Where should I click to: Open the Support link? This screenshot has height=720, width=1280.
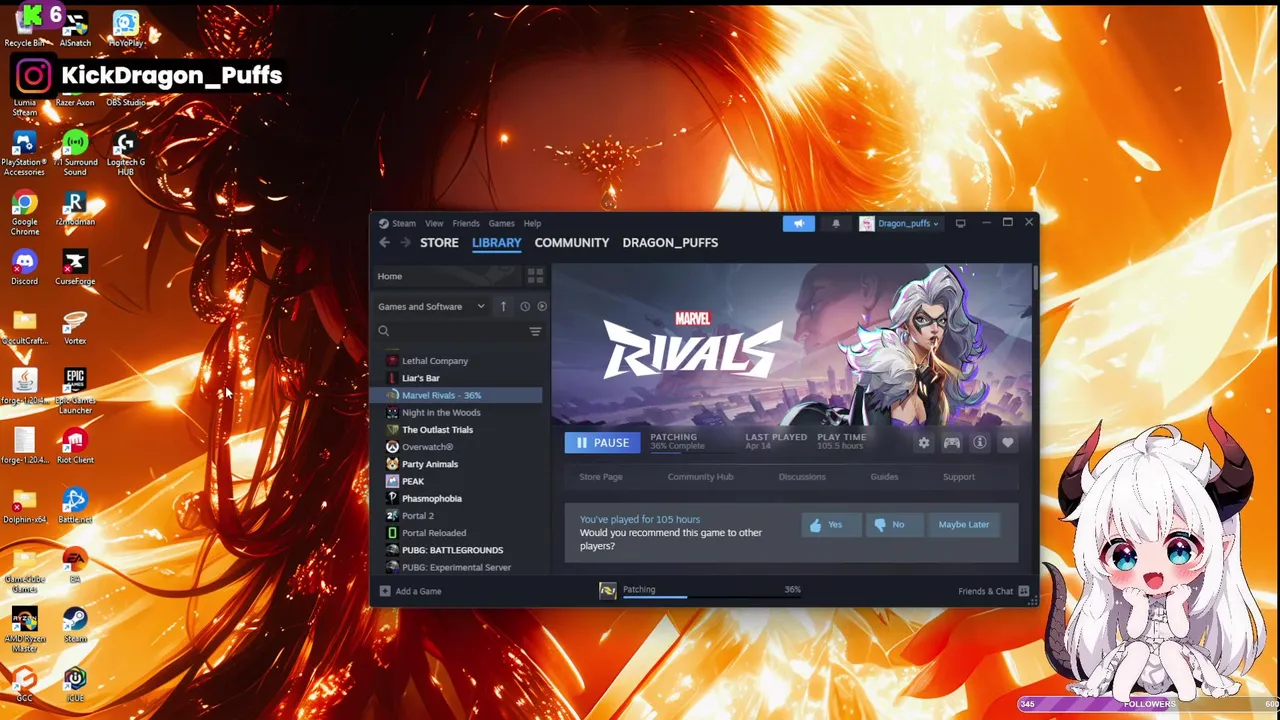[958, 477]
